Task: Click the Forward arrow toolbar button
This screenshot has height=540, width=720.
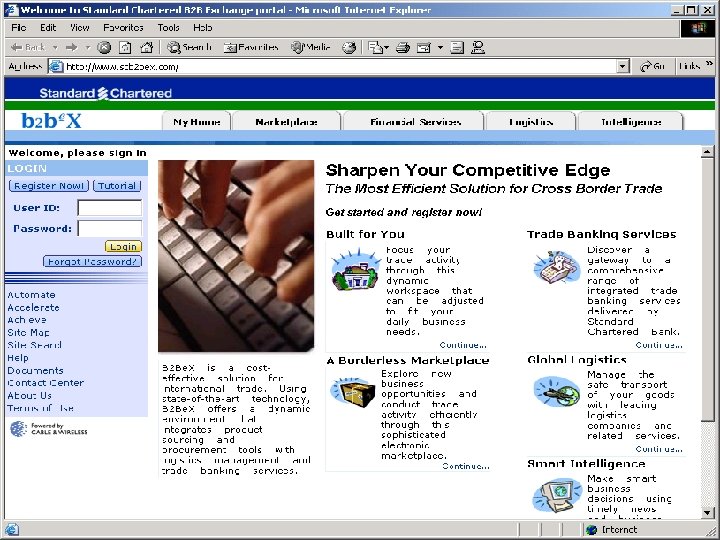Action: pos(71,47)
